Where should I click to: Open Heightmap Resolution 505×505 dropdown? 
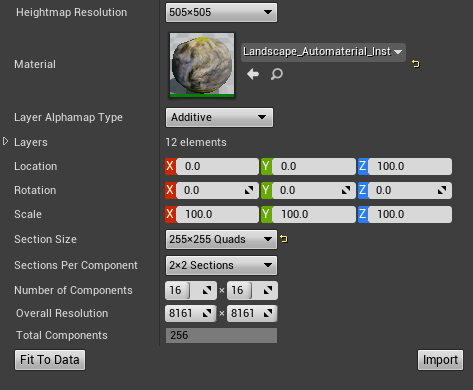(221, 12)
